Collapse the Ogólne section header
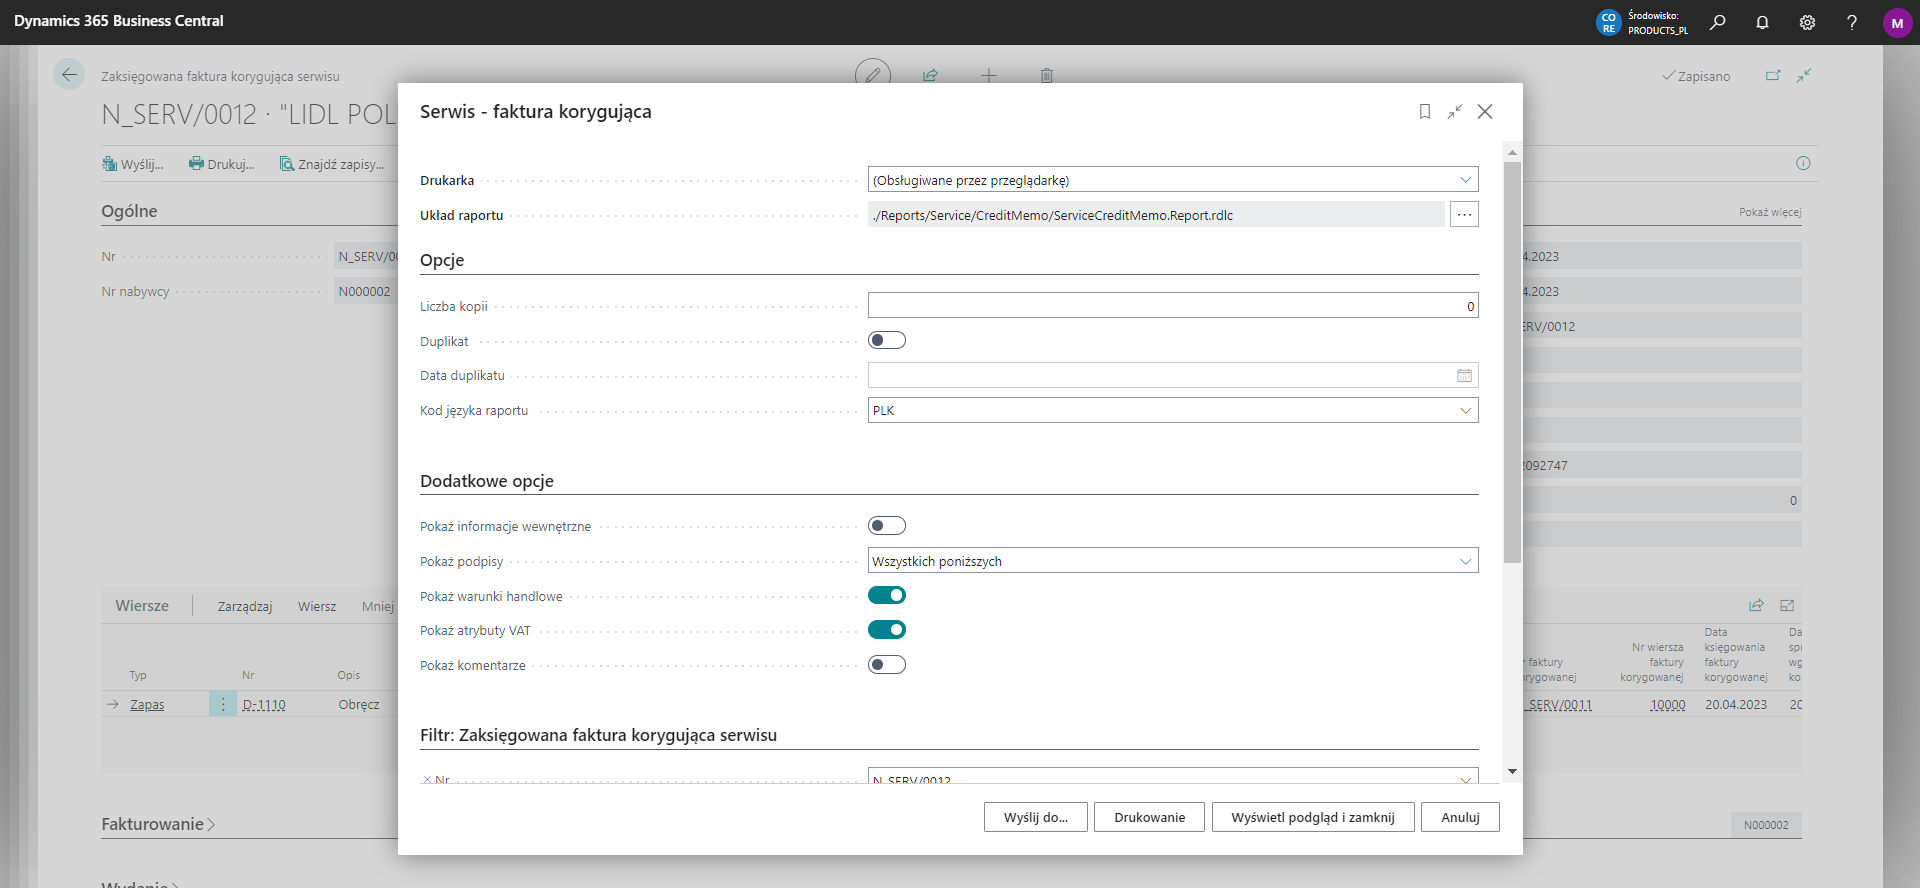 tap(129, 211)
